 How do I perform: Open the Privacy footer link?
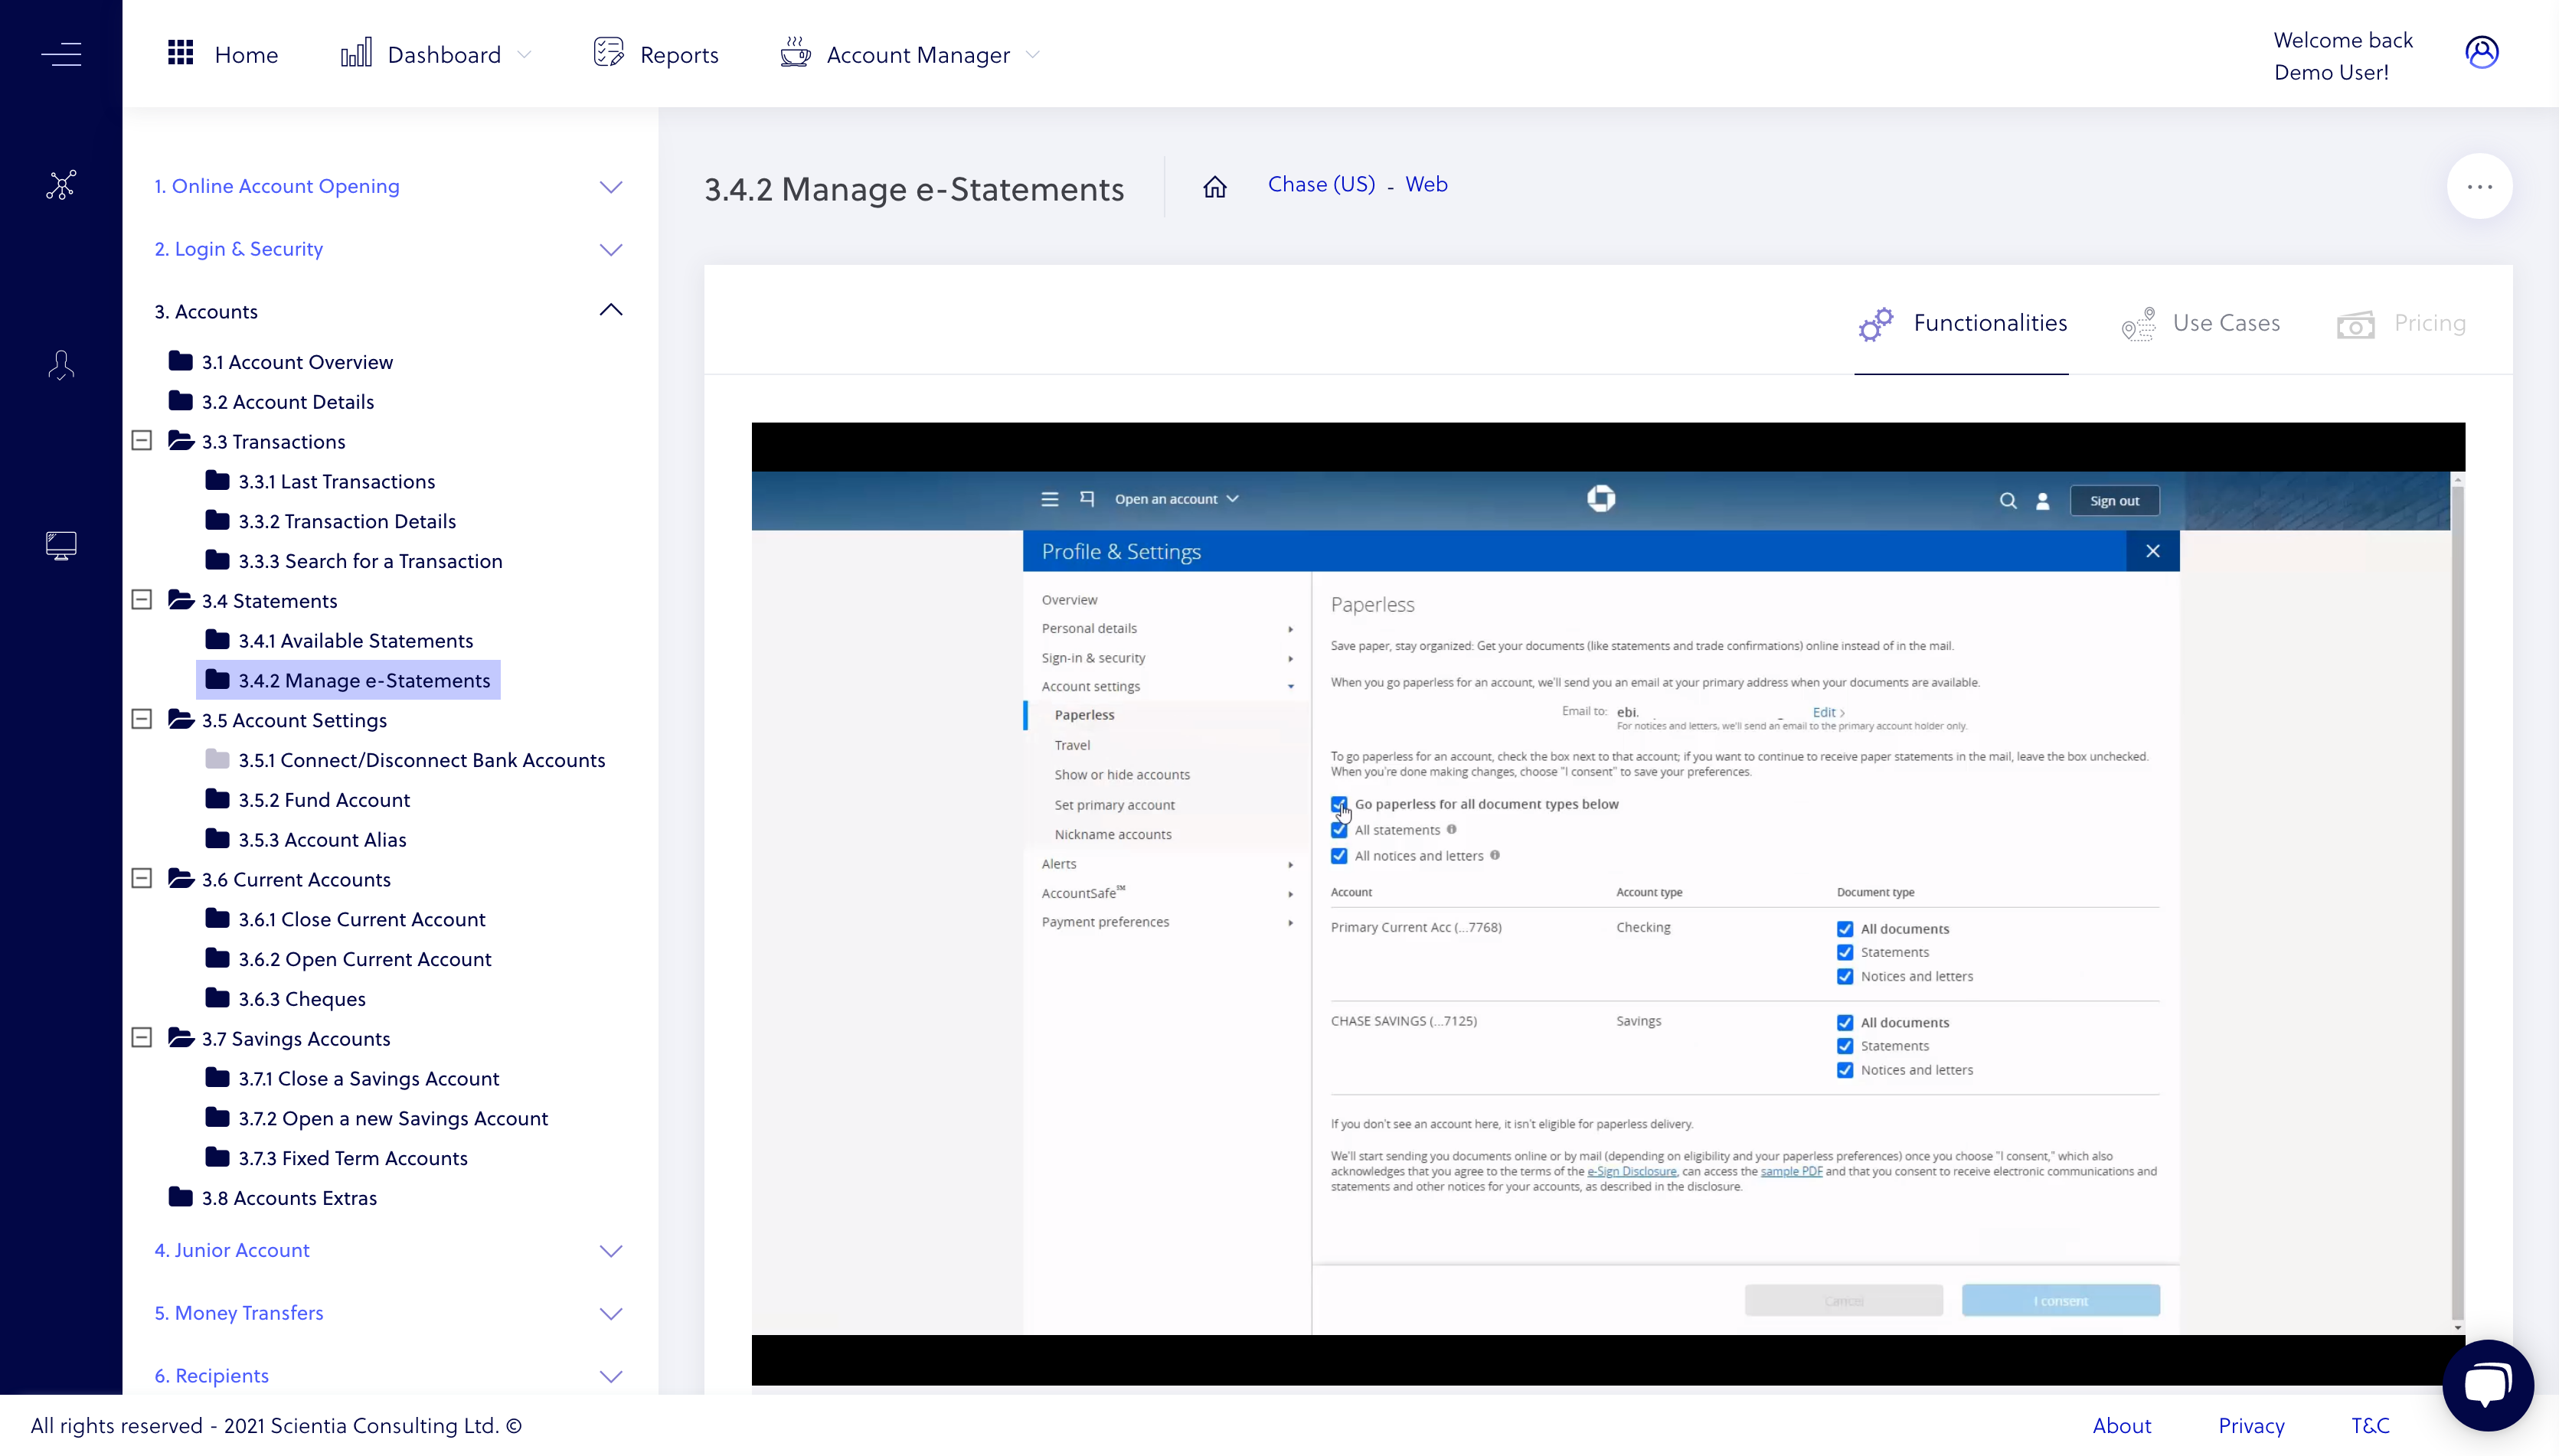[2251, 1425]
